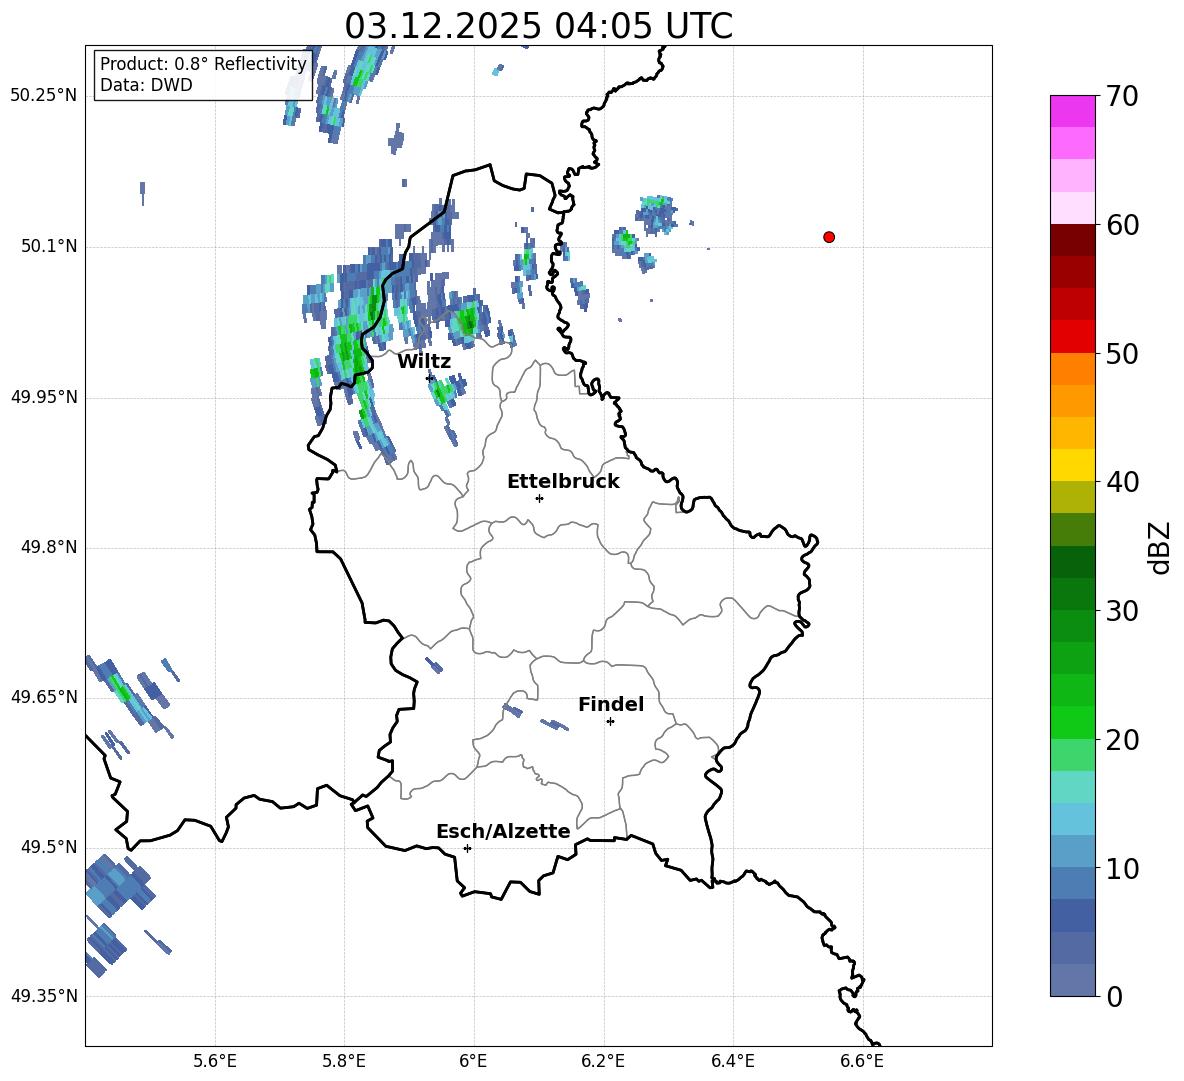Click the bright green 20 dBZ colorbar segment

(x=1072, y=722)
